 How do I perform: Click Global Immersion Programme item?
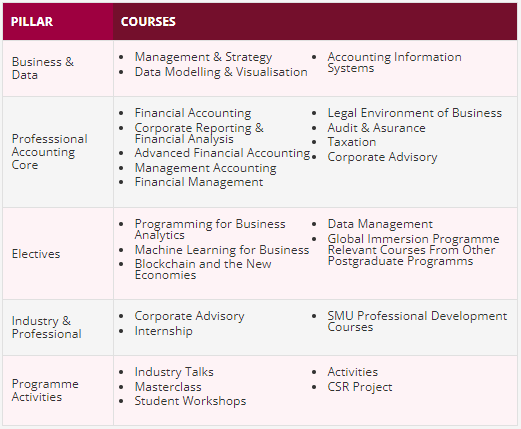[413, 239]
